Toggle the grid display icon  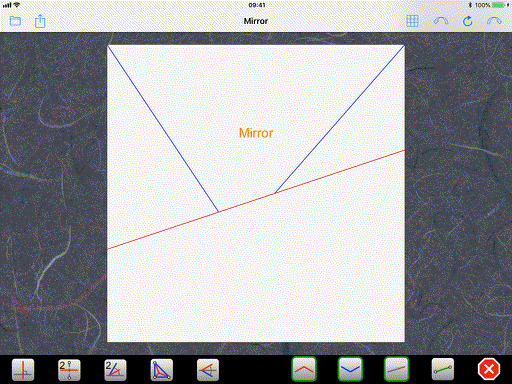click(x=412, y=21)
